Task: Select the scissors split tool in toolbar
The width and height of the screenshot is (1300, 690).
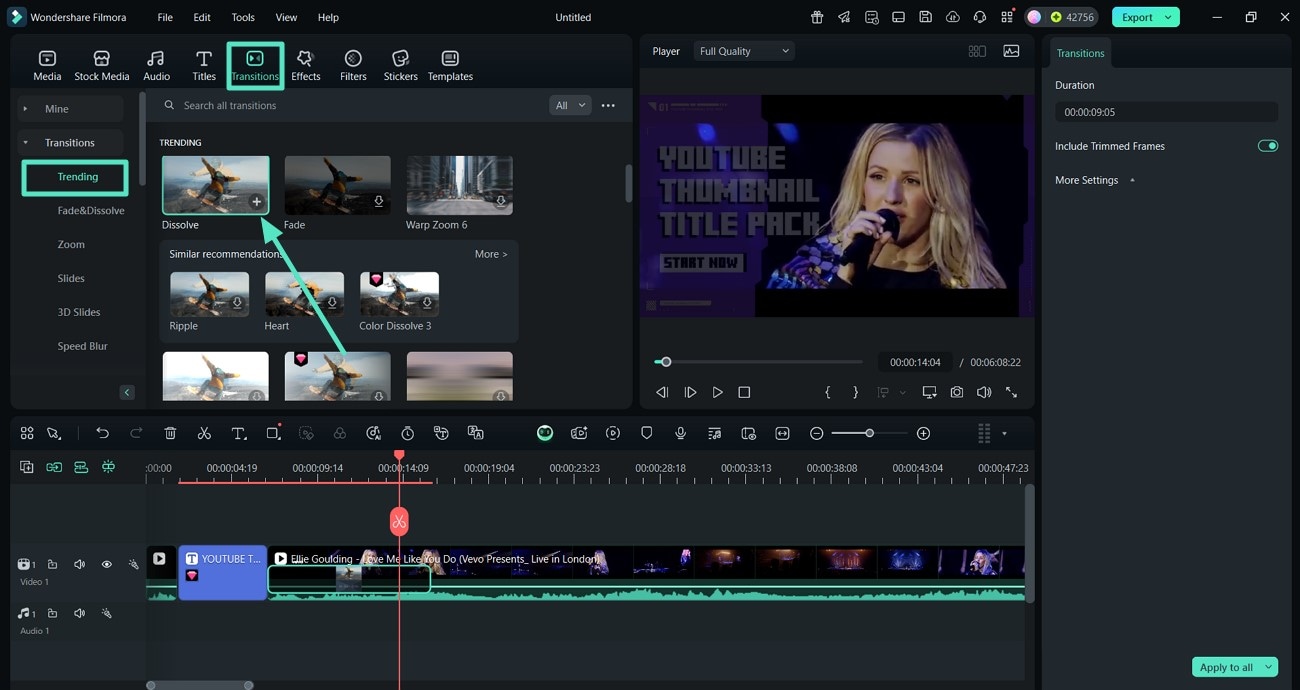Action: [x=204, y=433]
